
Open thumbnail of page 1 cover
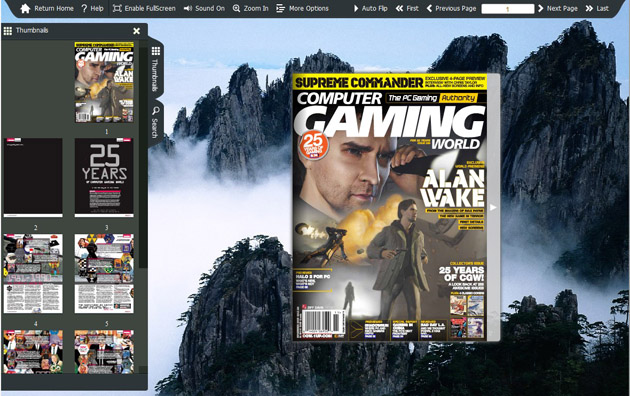point(104,82)
